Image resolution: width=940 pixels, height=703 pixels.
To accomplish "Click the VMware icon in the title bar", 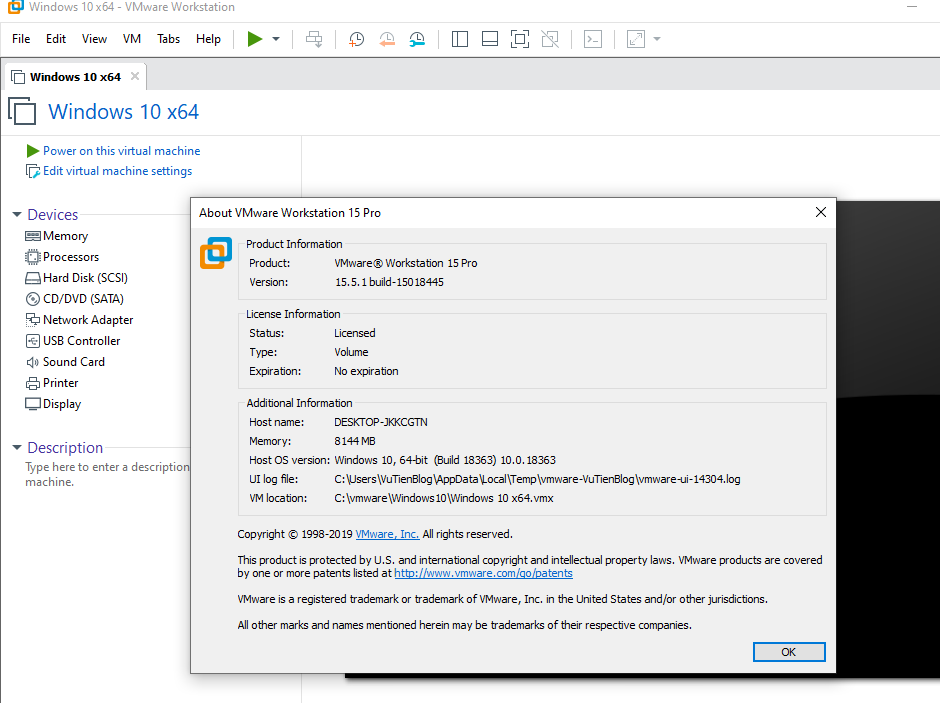I will [16, 7].
